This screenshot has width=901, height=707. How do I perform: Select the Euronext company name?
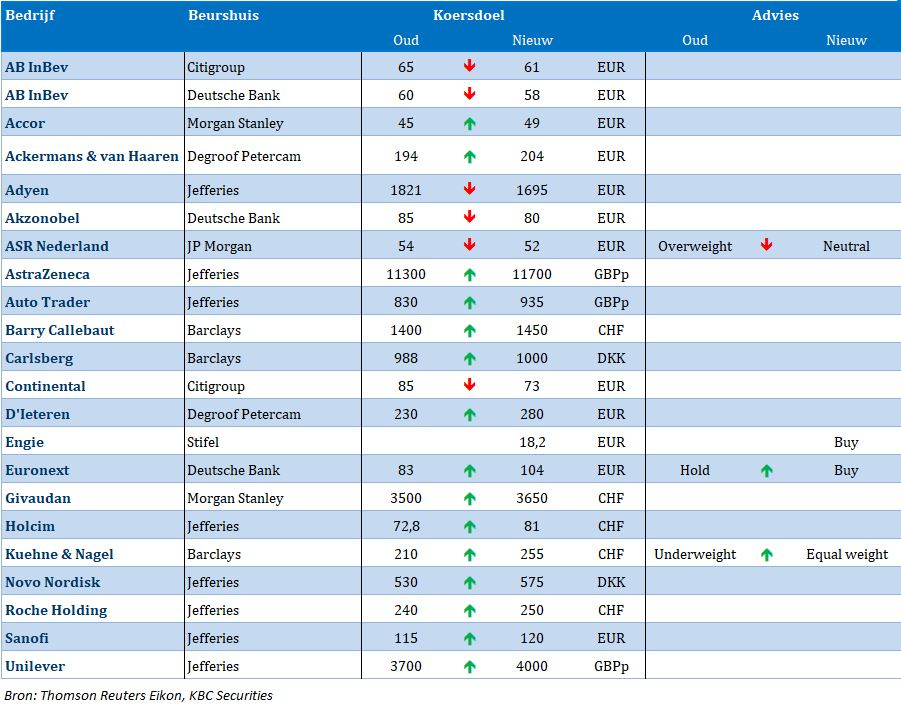coord(37,470)
